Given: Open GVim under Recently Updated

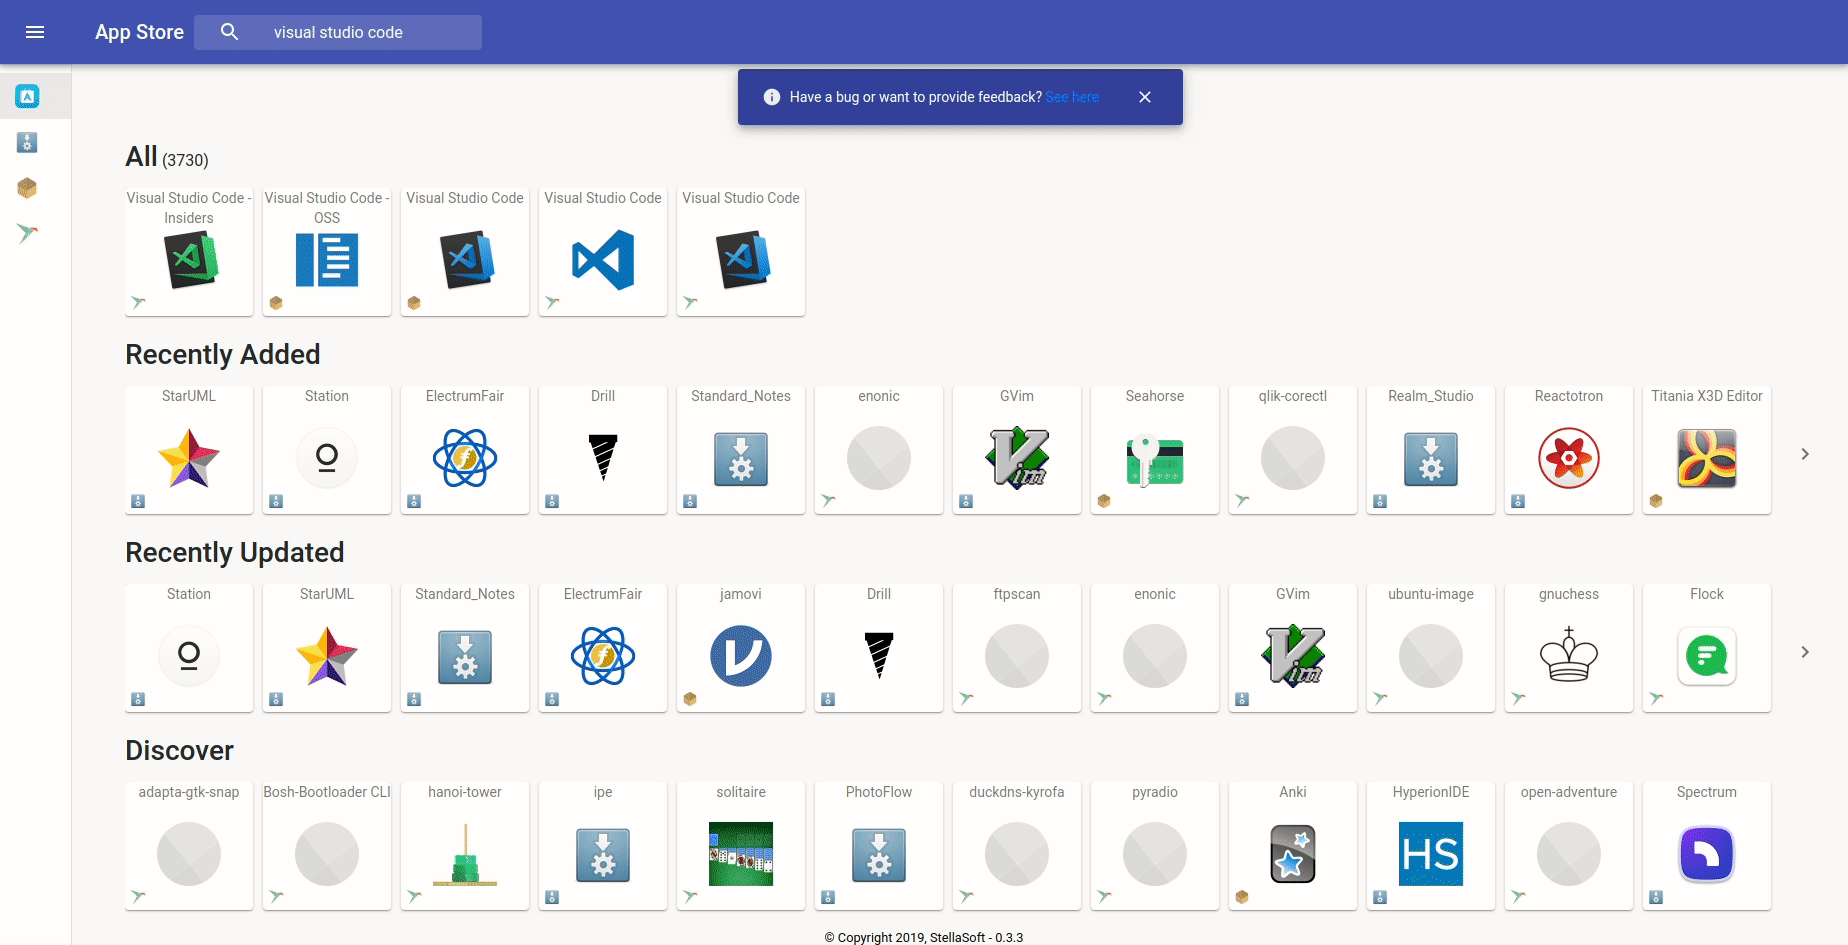Looking at the screenshot, I should coord(1293,648).
